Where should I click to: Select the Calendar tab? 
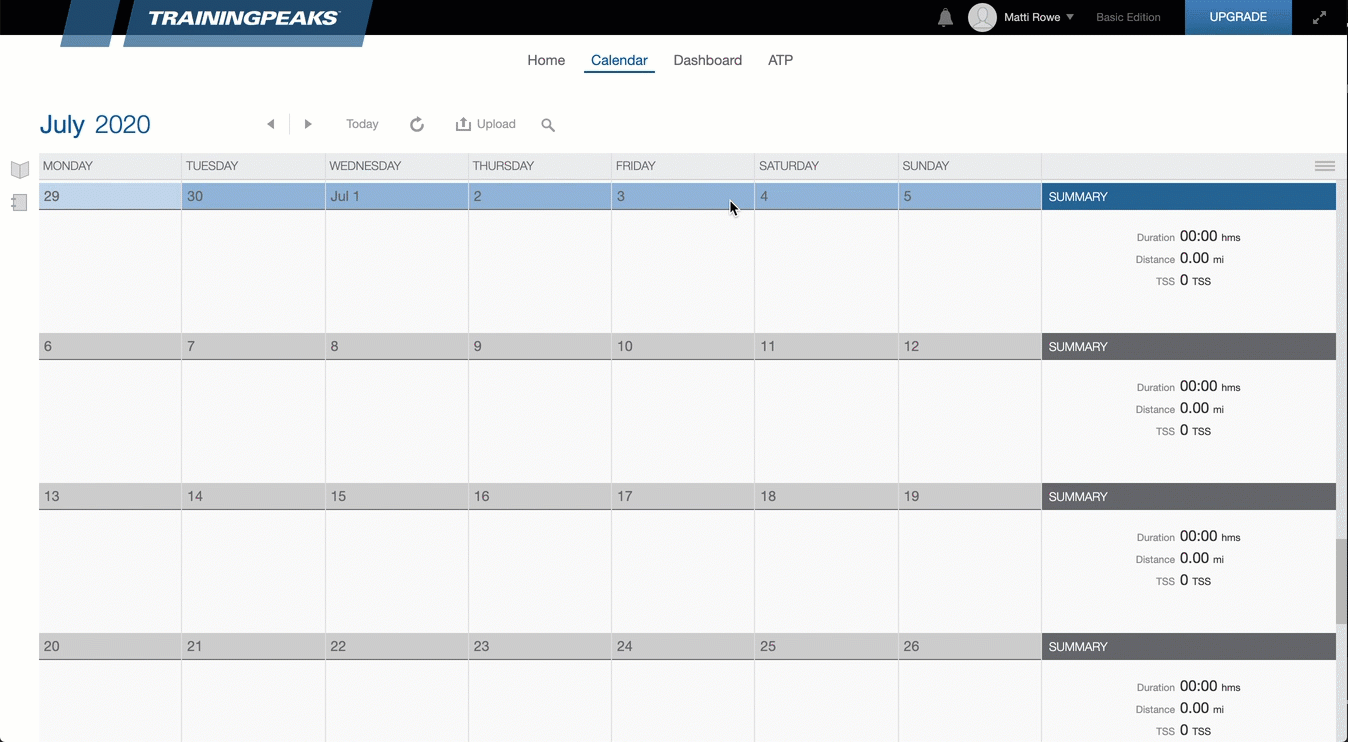pos(619,60)
